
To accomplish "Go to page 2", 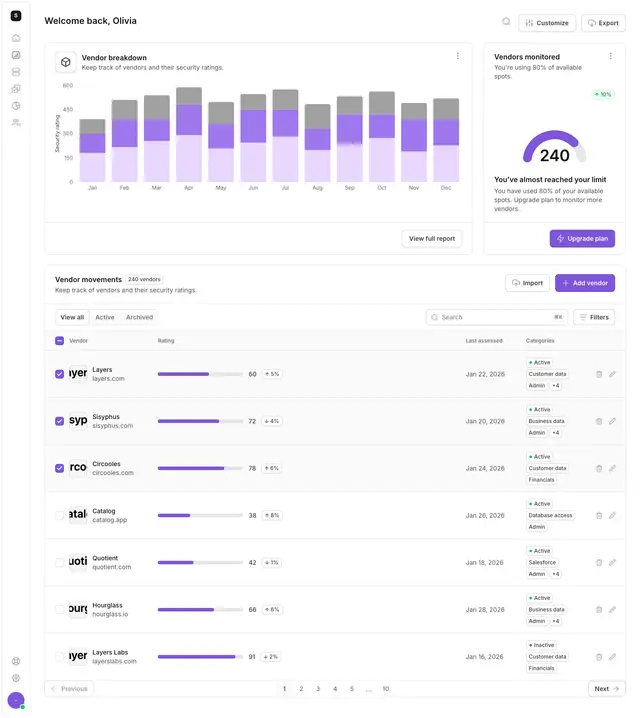I will point(301,689).
